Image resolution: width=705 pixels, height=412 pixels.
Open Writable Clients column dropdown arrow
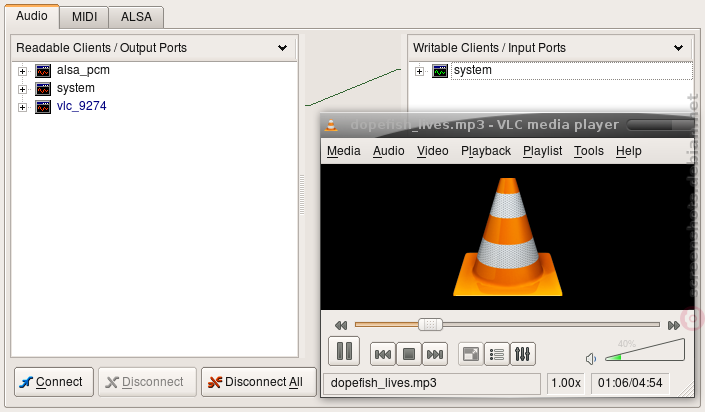coord(678,48)
